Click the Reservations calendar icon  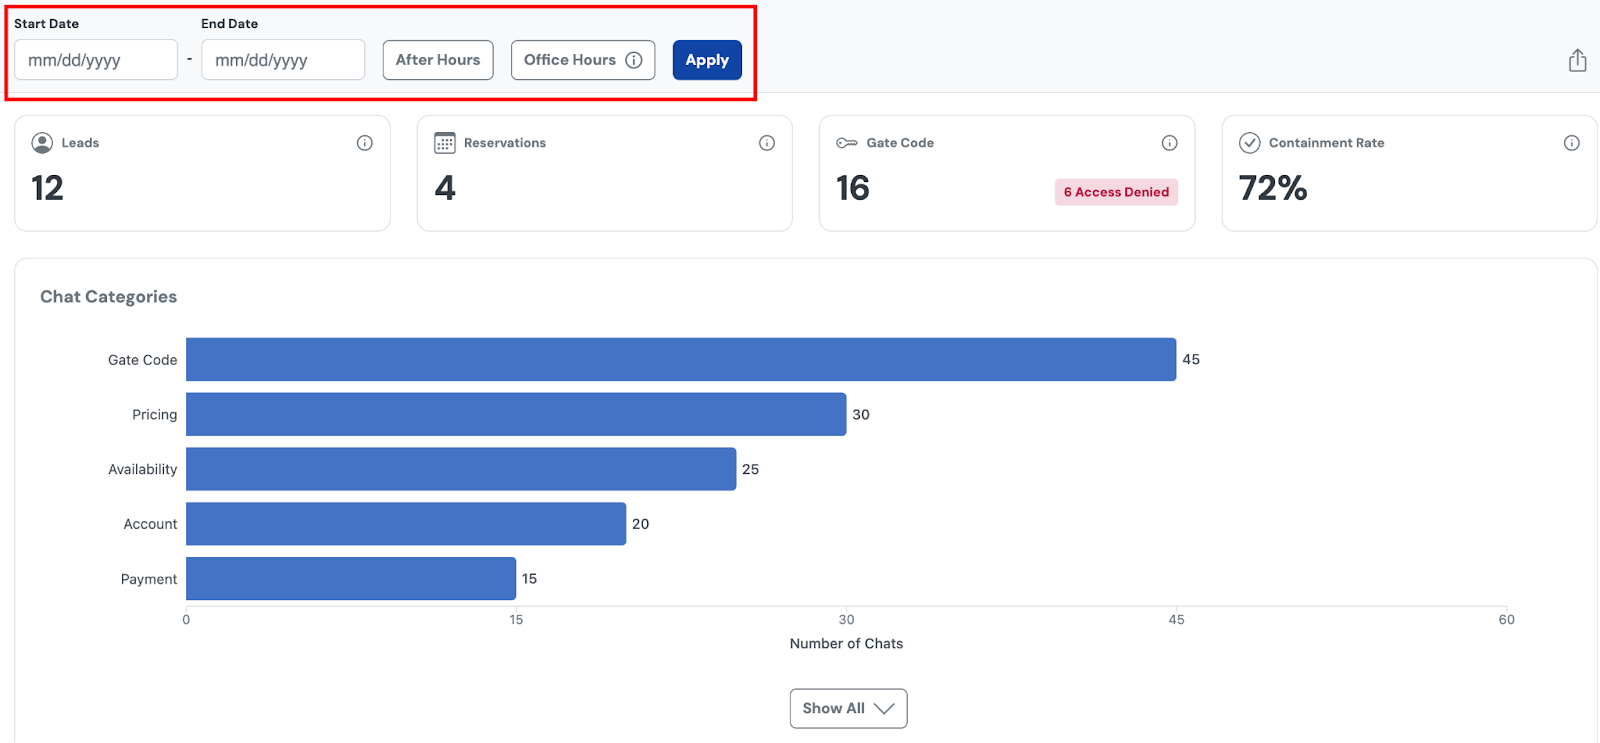pyautogui.click(x=445, y=143)
